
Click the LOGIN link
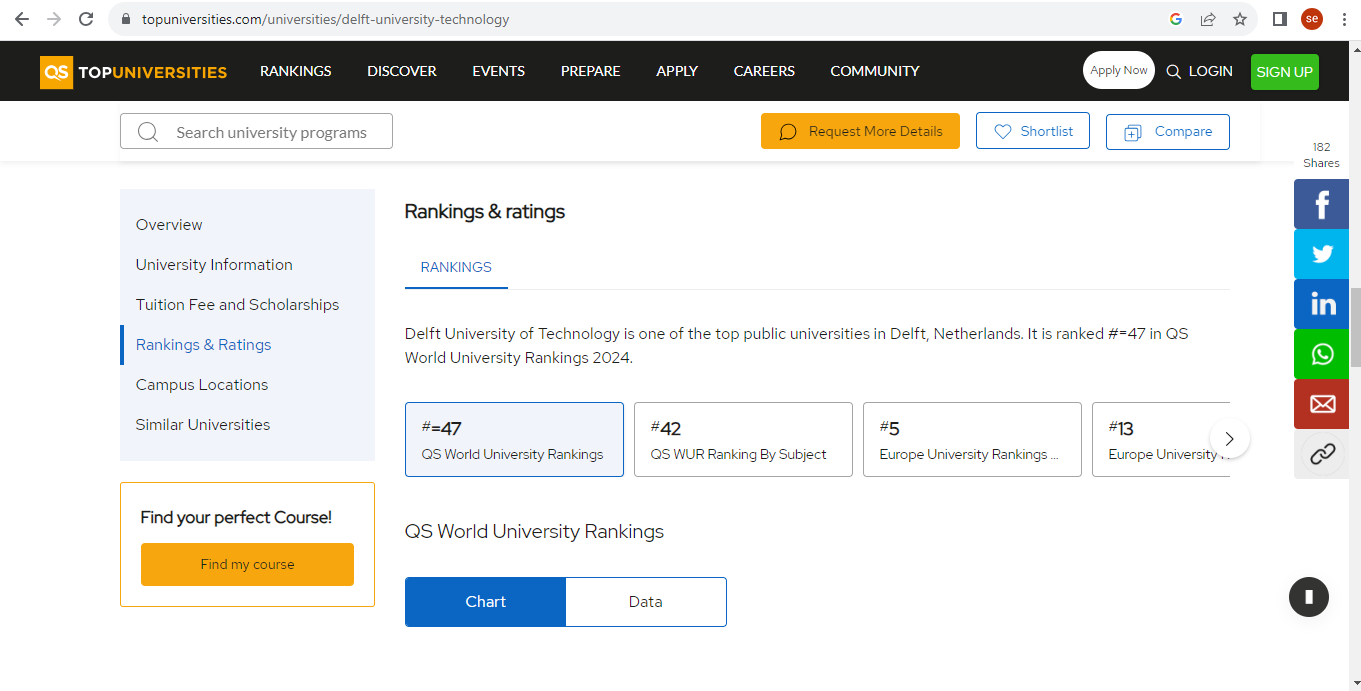[x=1210, y=71]
